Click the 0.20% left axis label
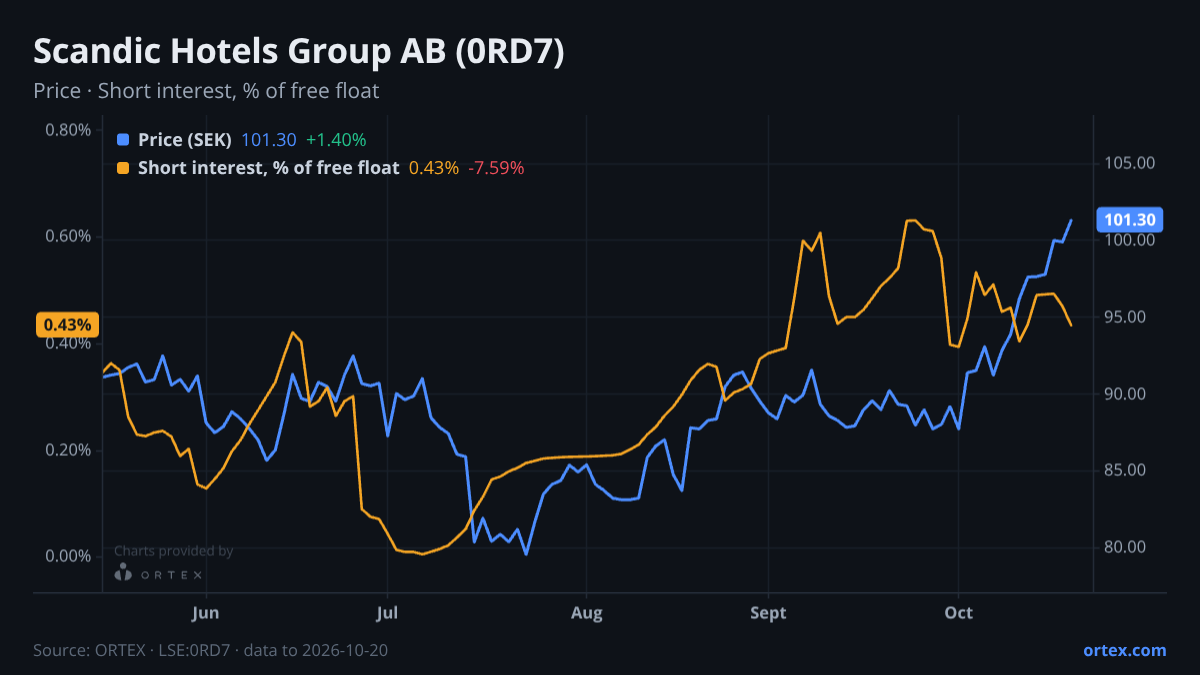1200x675 pixels. (x=68, y=450)
